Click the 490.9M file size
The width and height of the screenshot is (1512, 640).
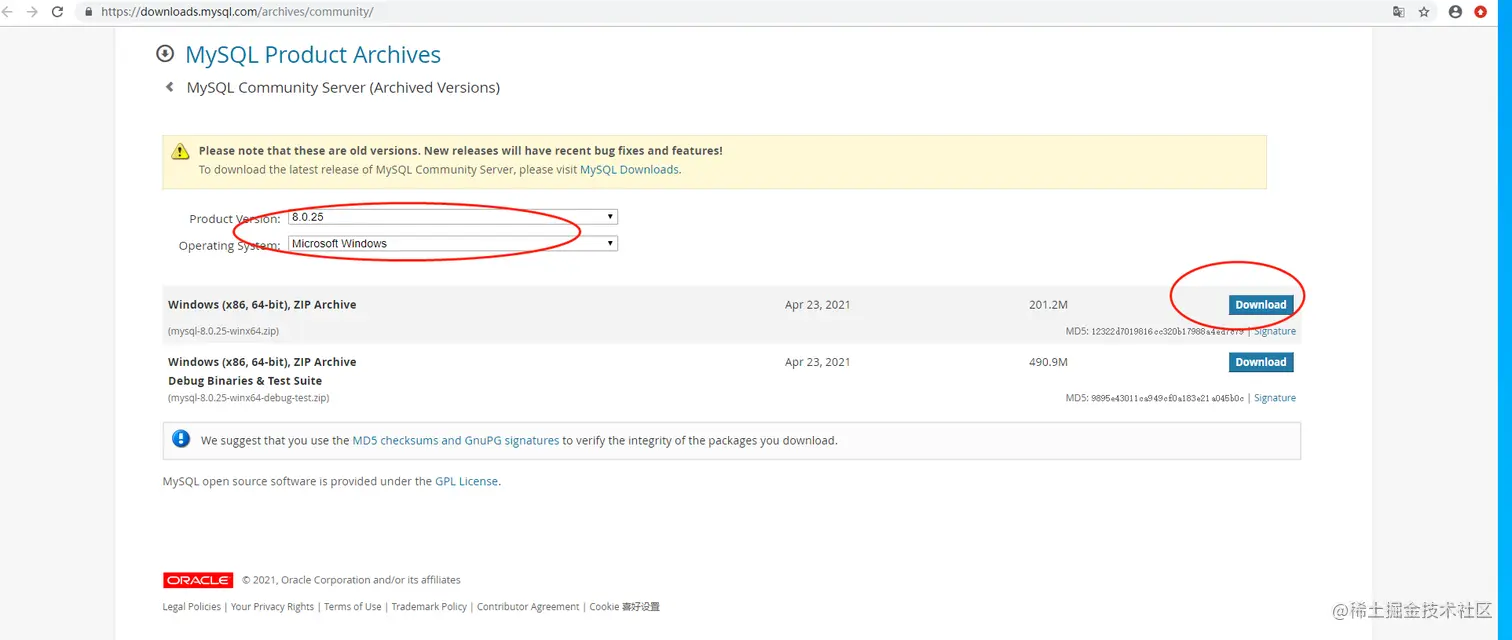coord(1048,362)
